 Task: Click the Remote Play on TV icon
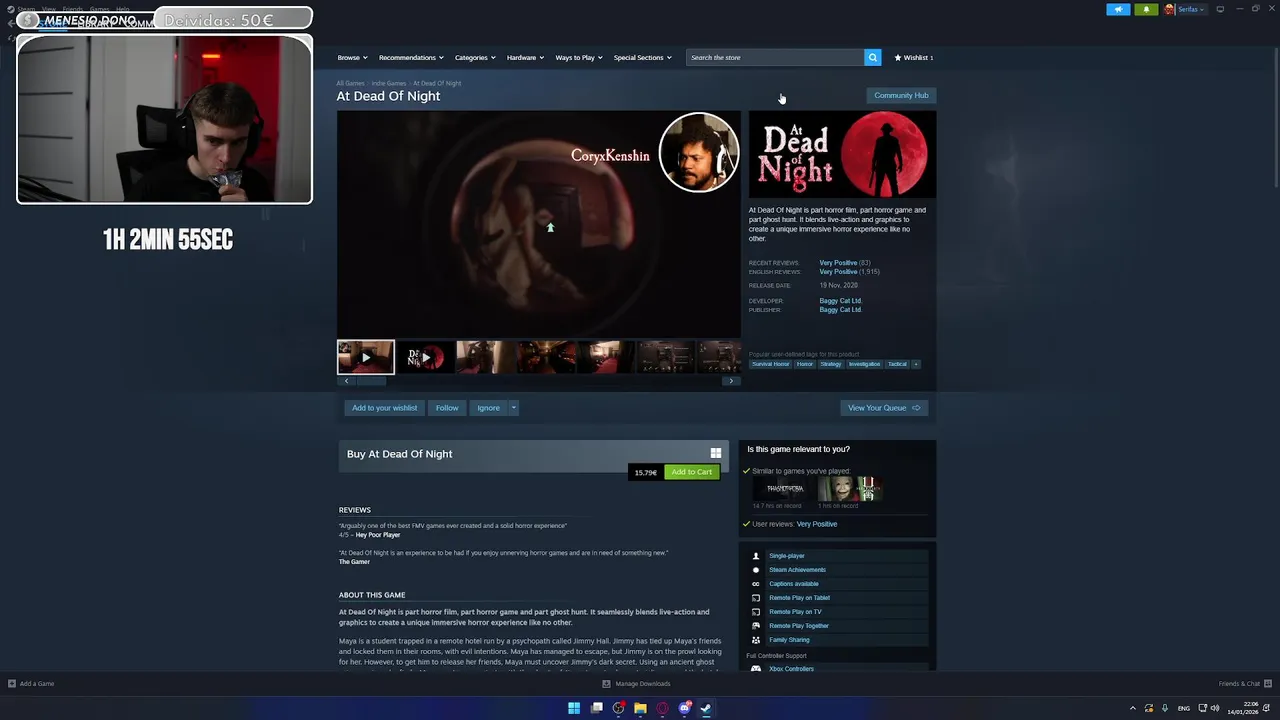(756, 612)
